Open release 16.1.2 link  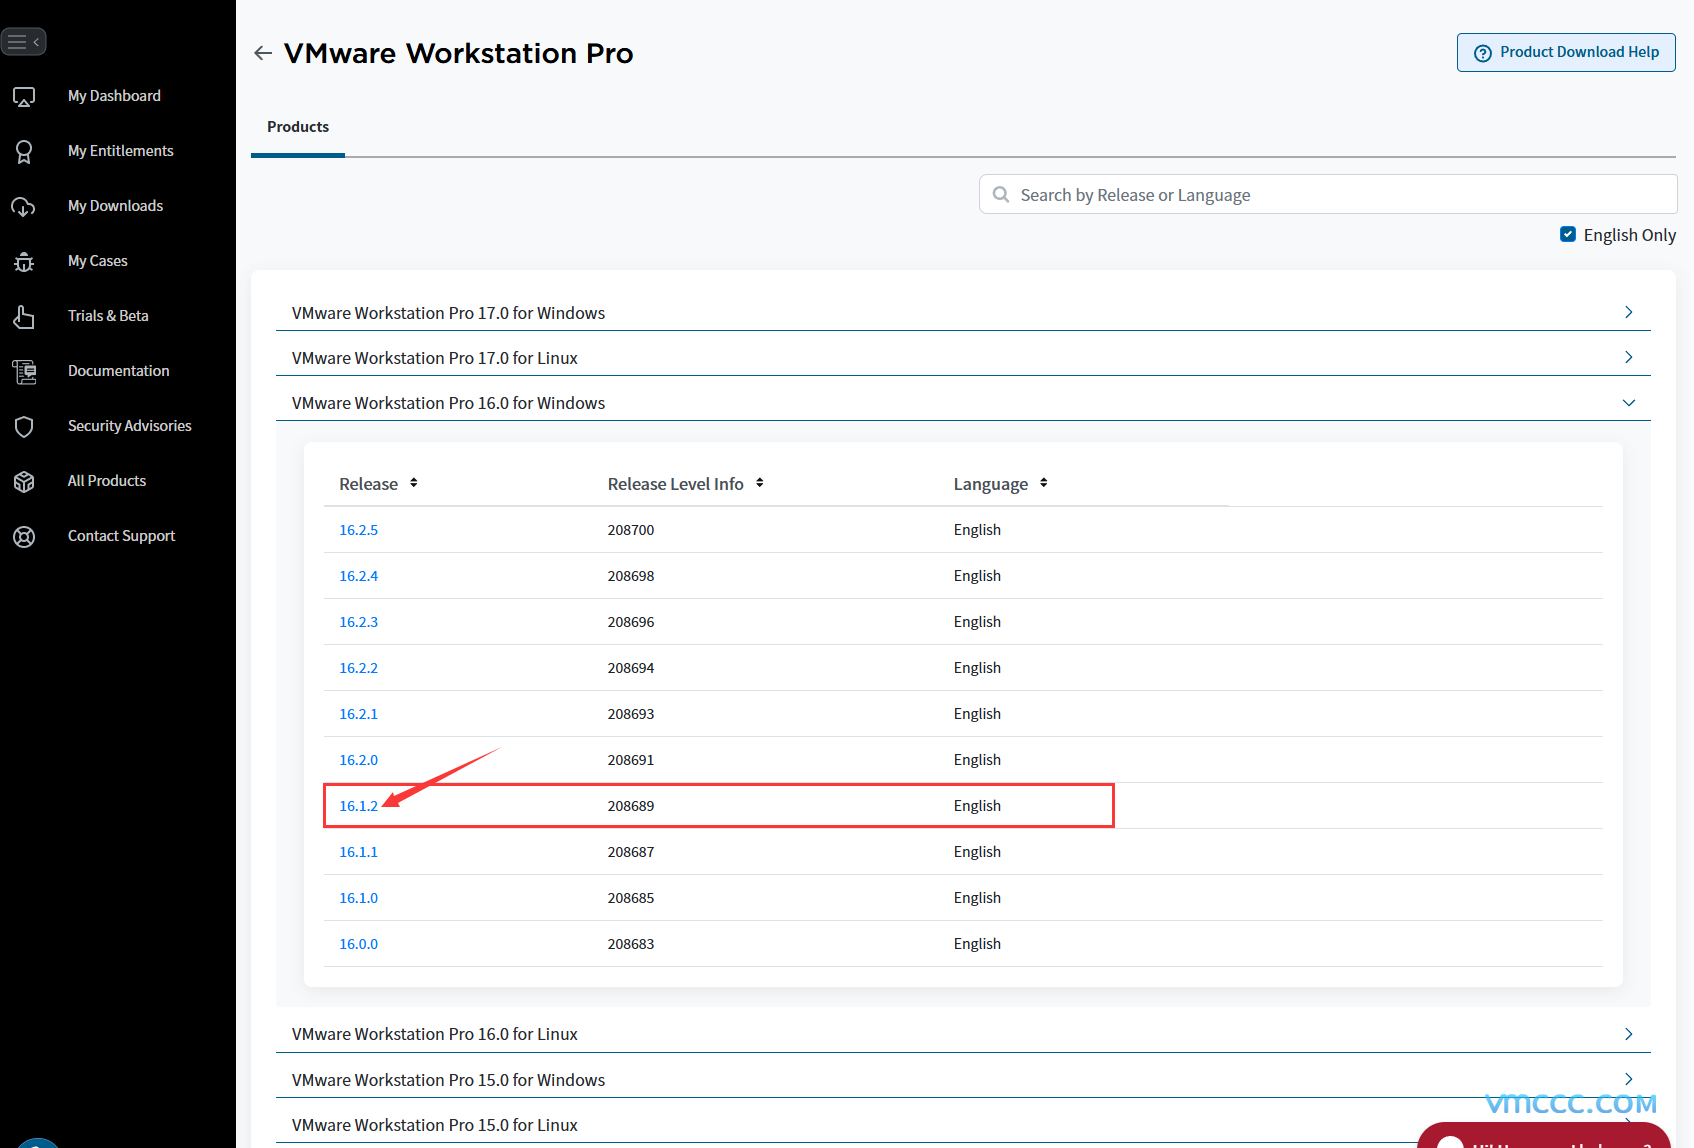(x=358, y=806)
